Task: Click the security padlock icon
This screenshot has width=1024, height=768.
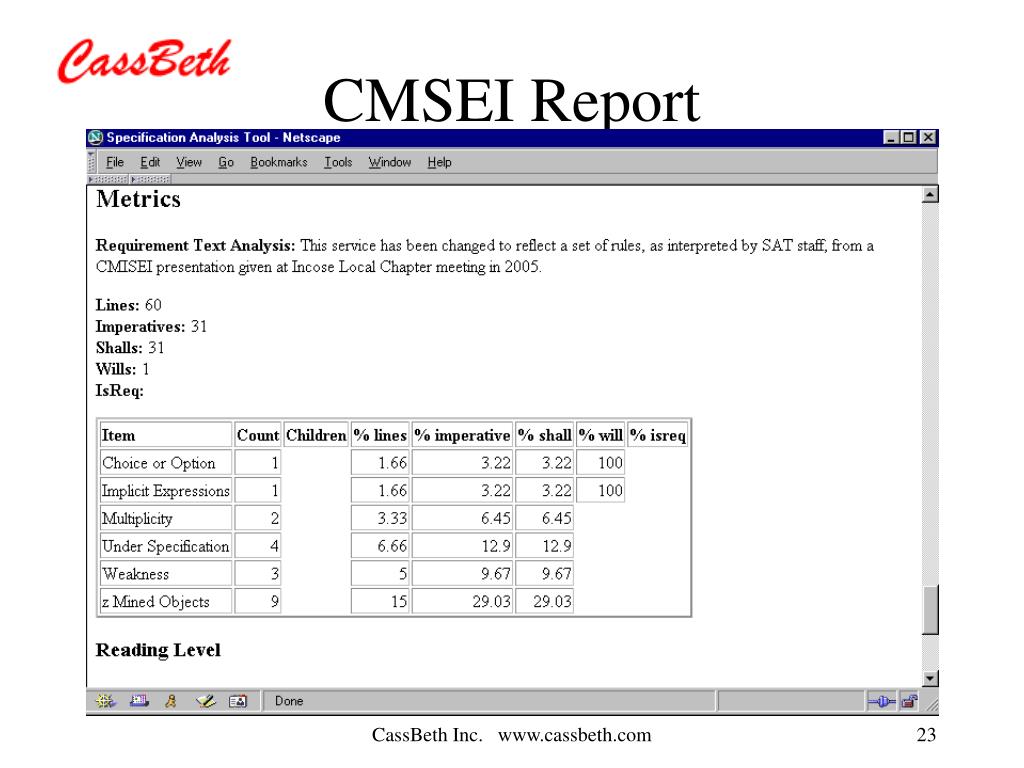Action: 909,701
